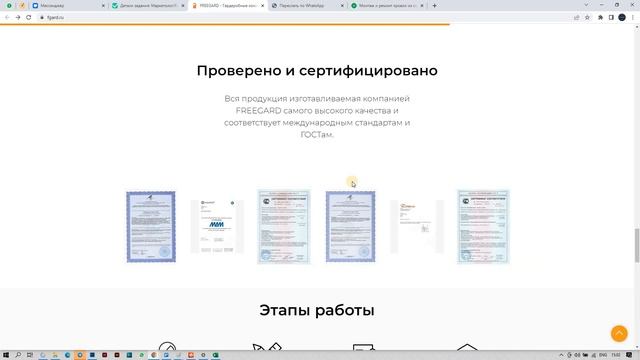Show hidden system tray icons chevron
The image size is (640, 360).
tap(561, 355)
